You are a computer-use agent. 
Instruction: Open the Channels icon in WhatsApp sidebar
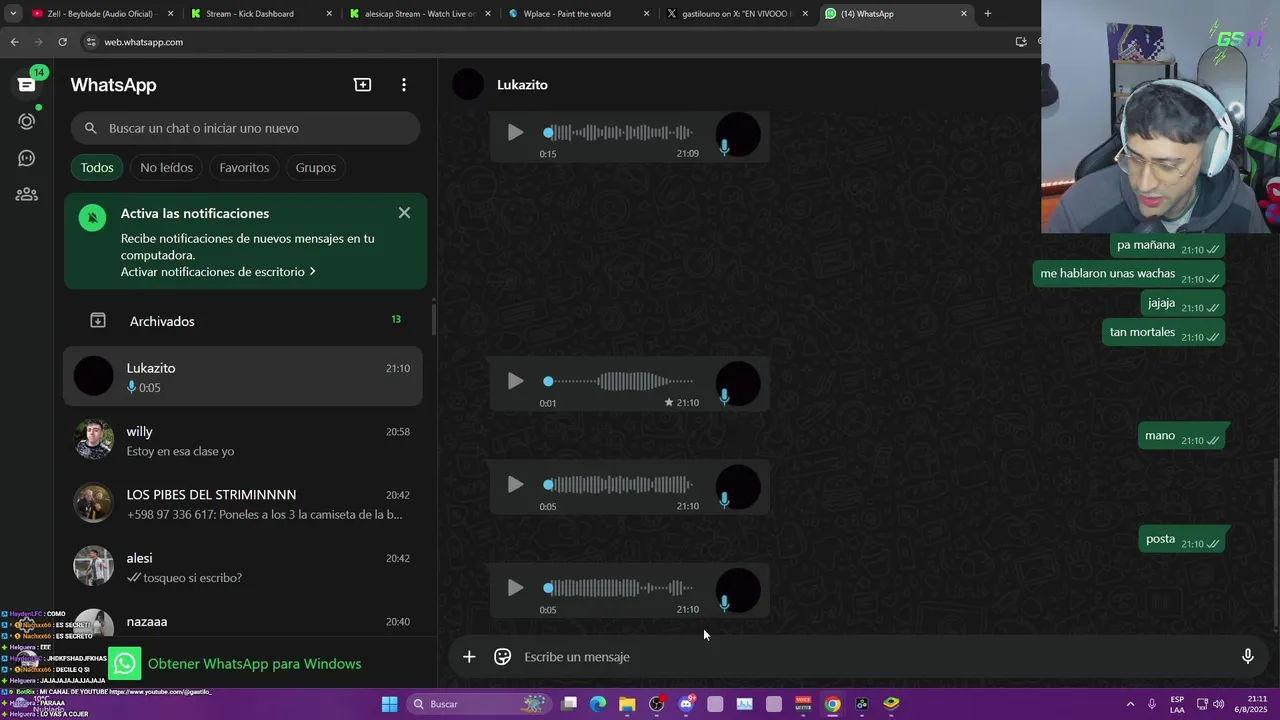coord(27,158)
